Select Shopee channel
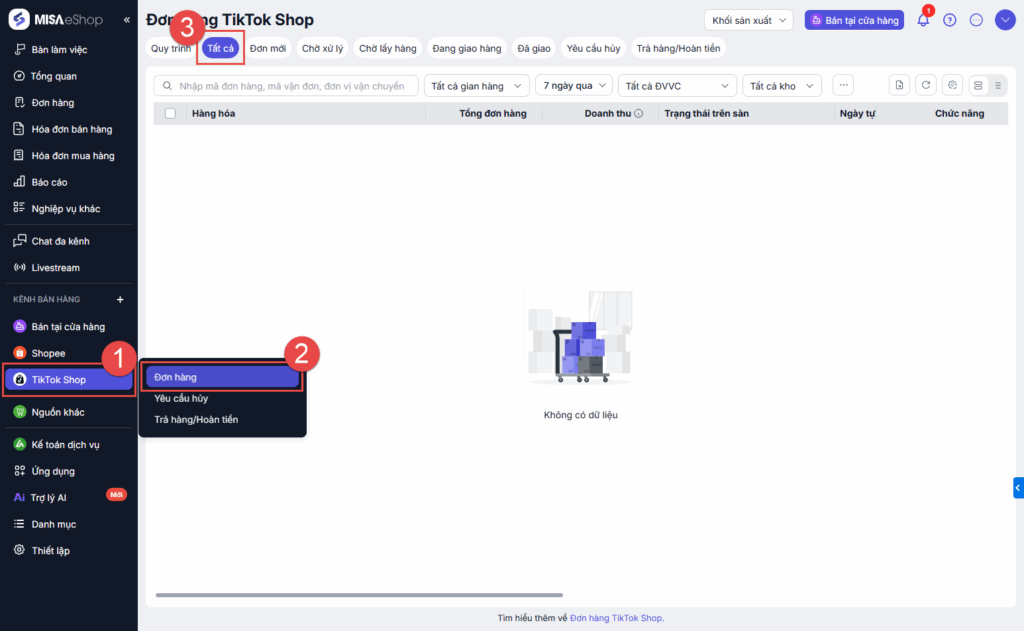This screenshot has width=1024, height=631. 48,353
